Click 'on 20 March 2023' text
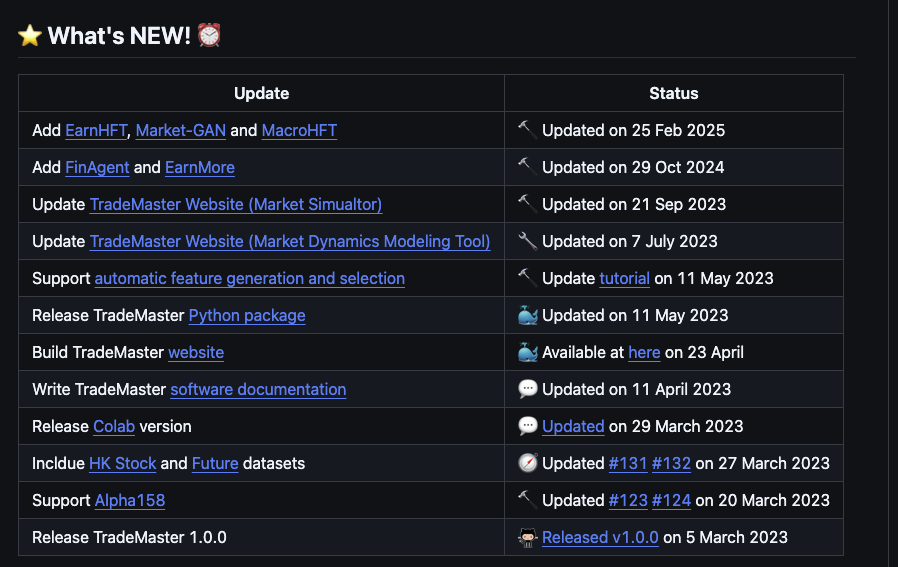Screen dimensions: 898x567 [762, 501]
